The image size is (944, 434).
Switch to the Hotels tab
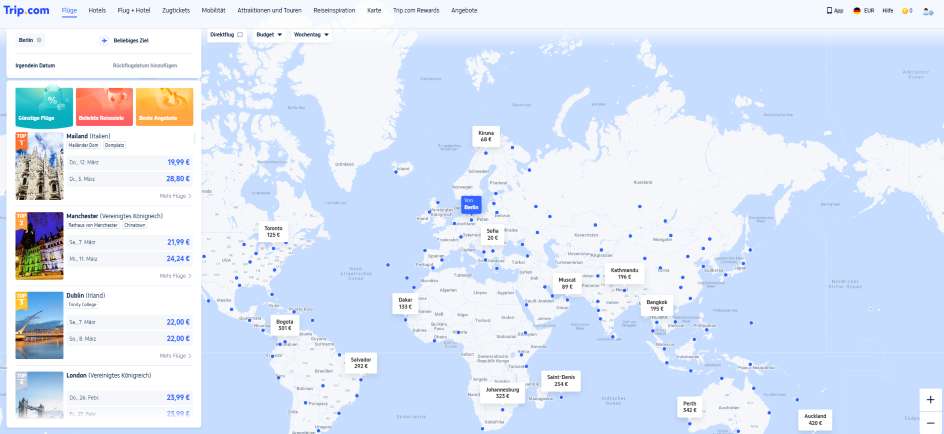(x=97, y=10)
